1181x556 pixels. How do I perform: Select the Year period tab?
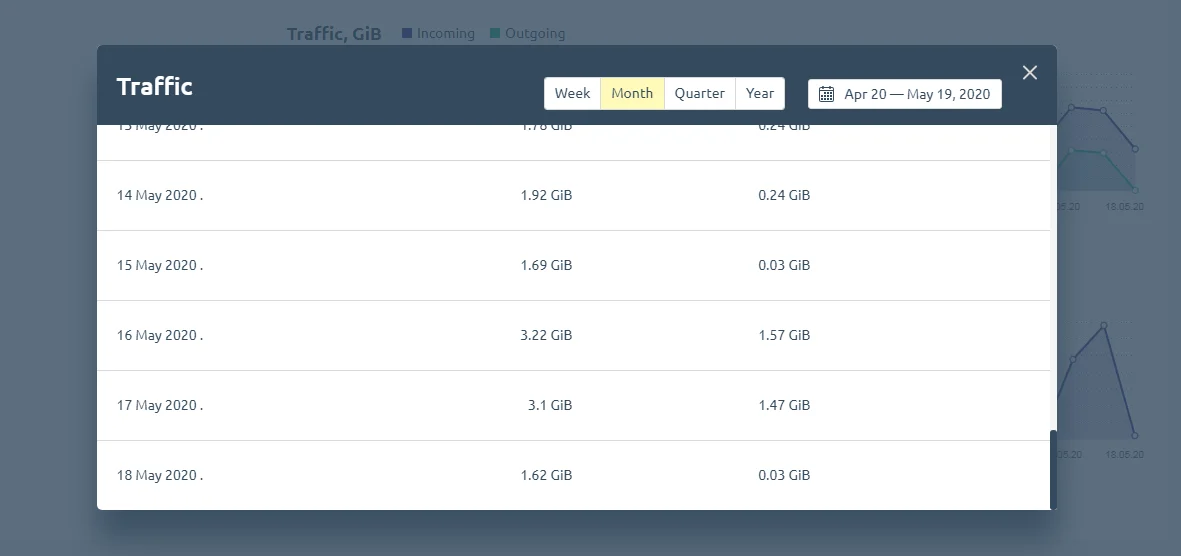760,93
